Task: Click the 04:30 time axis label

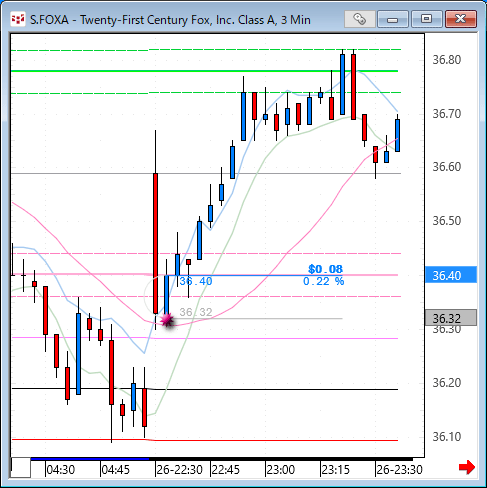Action: click(x=60, y=470)
